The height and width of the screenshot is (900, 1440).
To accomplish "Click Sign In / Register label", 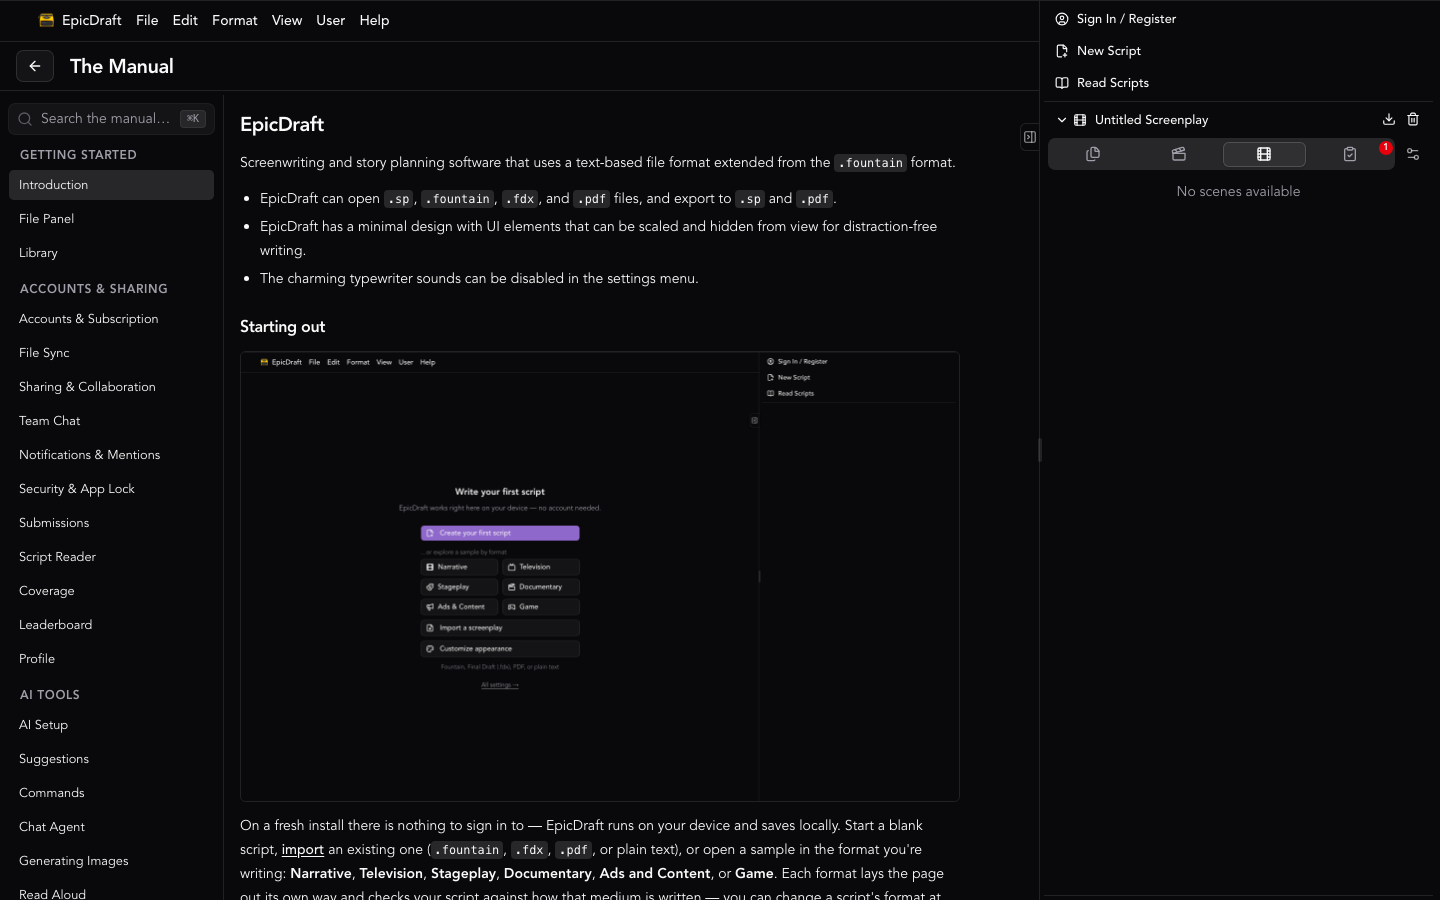I will (1126, 19).
